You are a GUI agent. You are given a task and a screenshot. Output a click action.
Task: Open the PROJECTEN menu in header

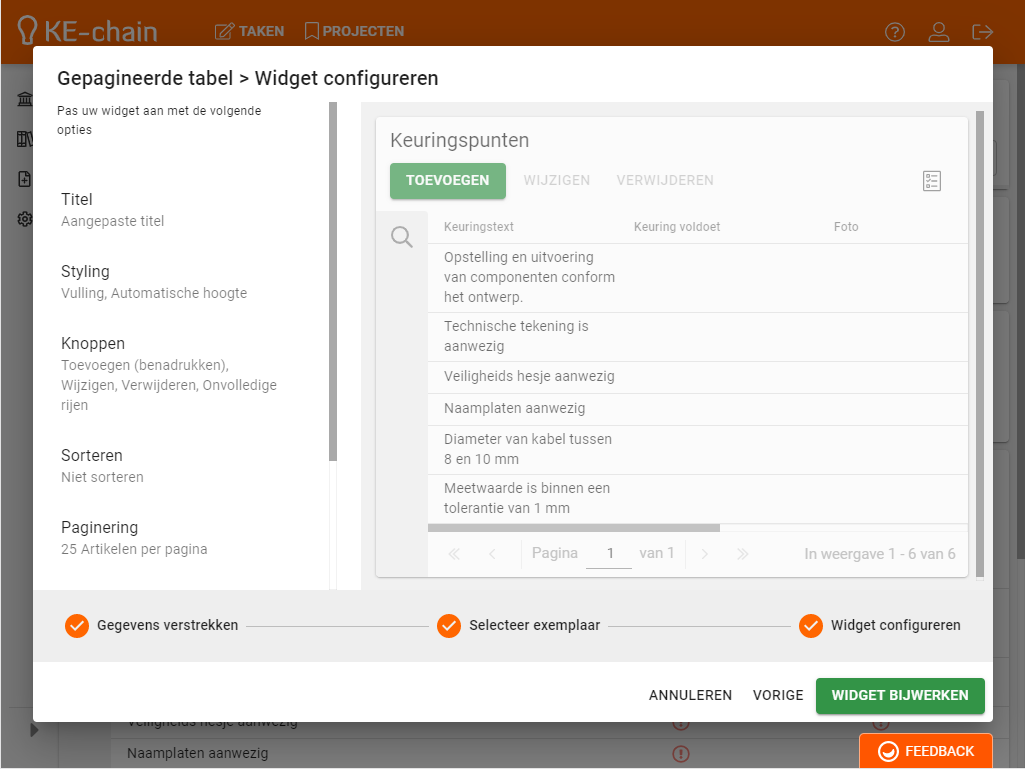pyautogui.click(x=354, y=31)
